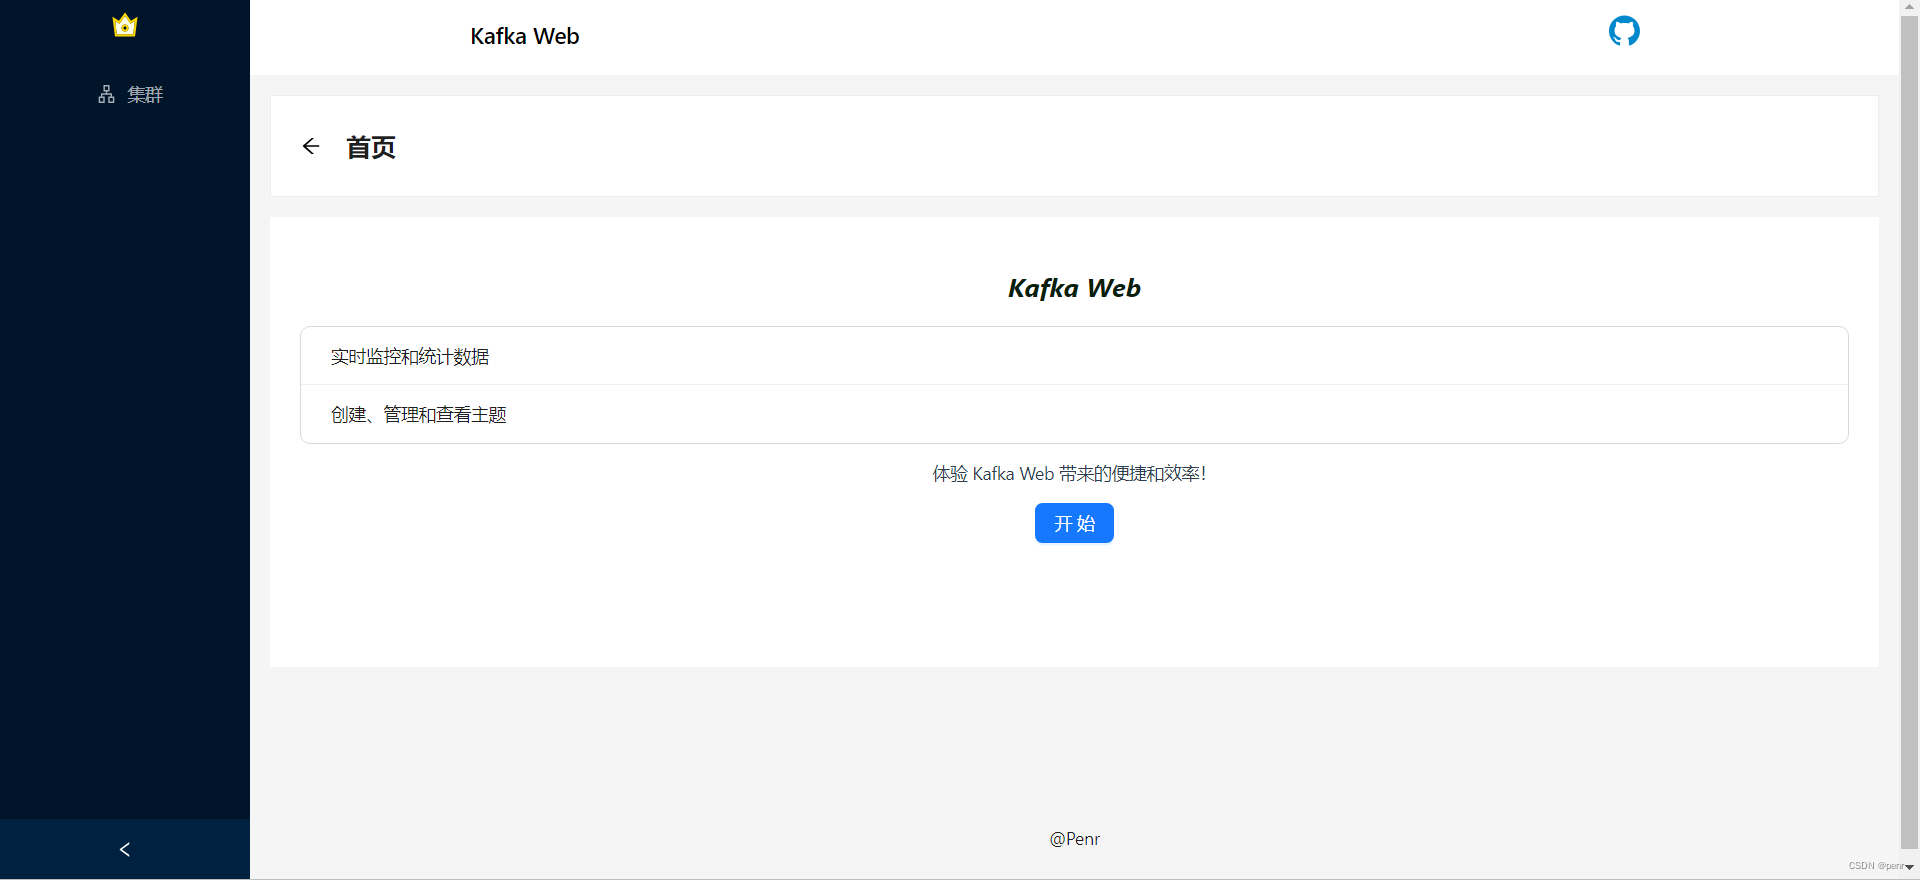
Task: Open the 集群 cluster menu item
Action: point(125,94)
